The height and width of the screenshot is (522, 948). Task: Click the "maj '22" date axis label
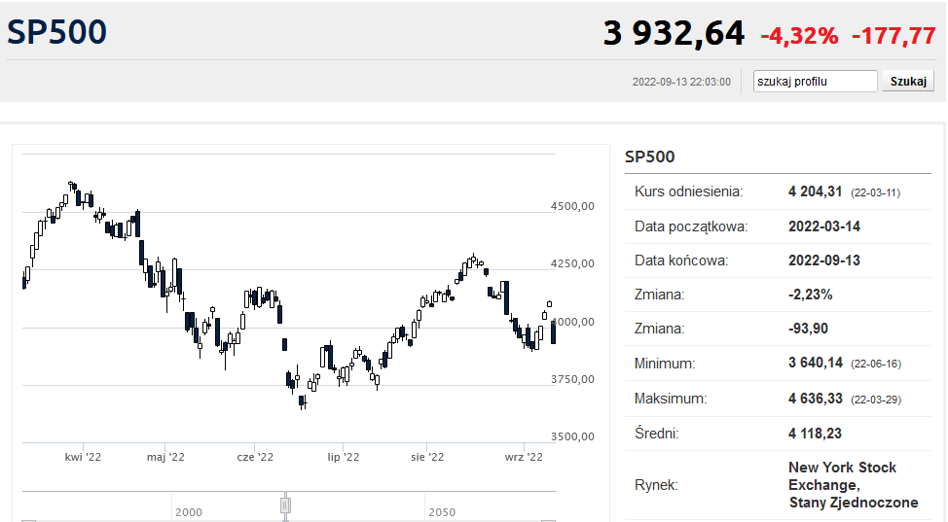(x=166, y=457)
